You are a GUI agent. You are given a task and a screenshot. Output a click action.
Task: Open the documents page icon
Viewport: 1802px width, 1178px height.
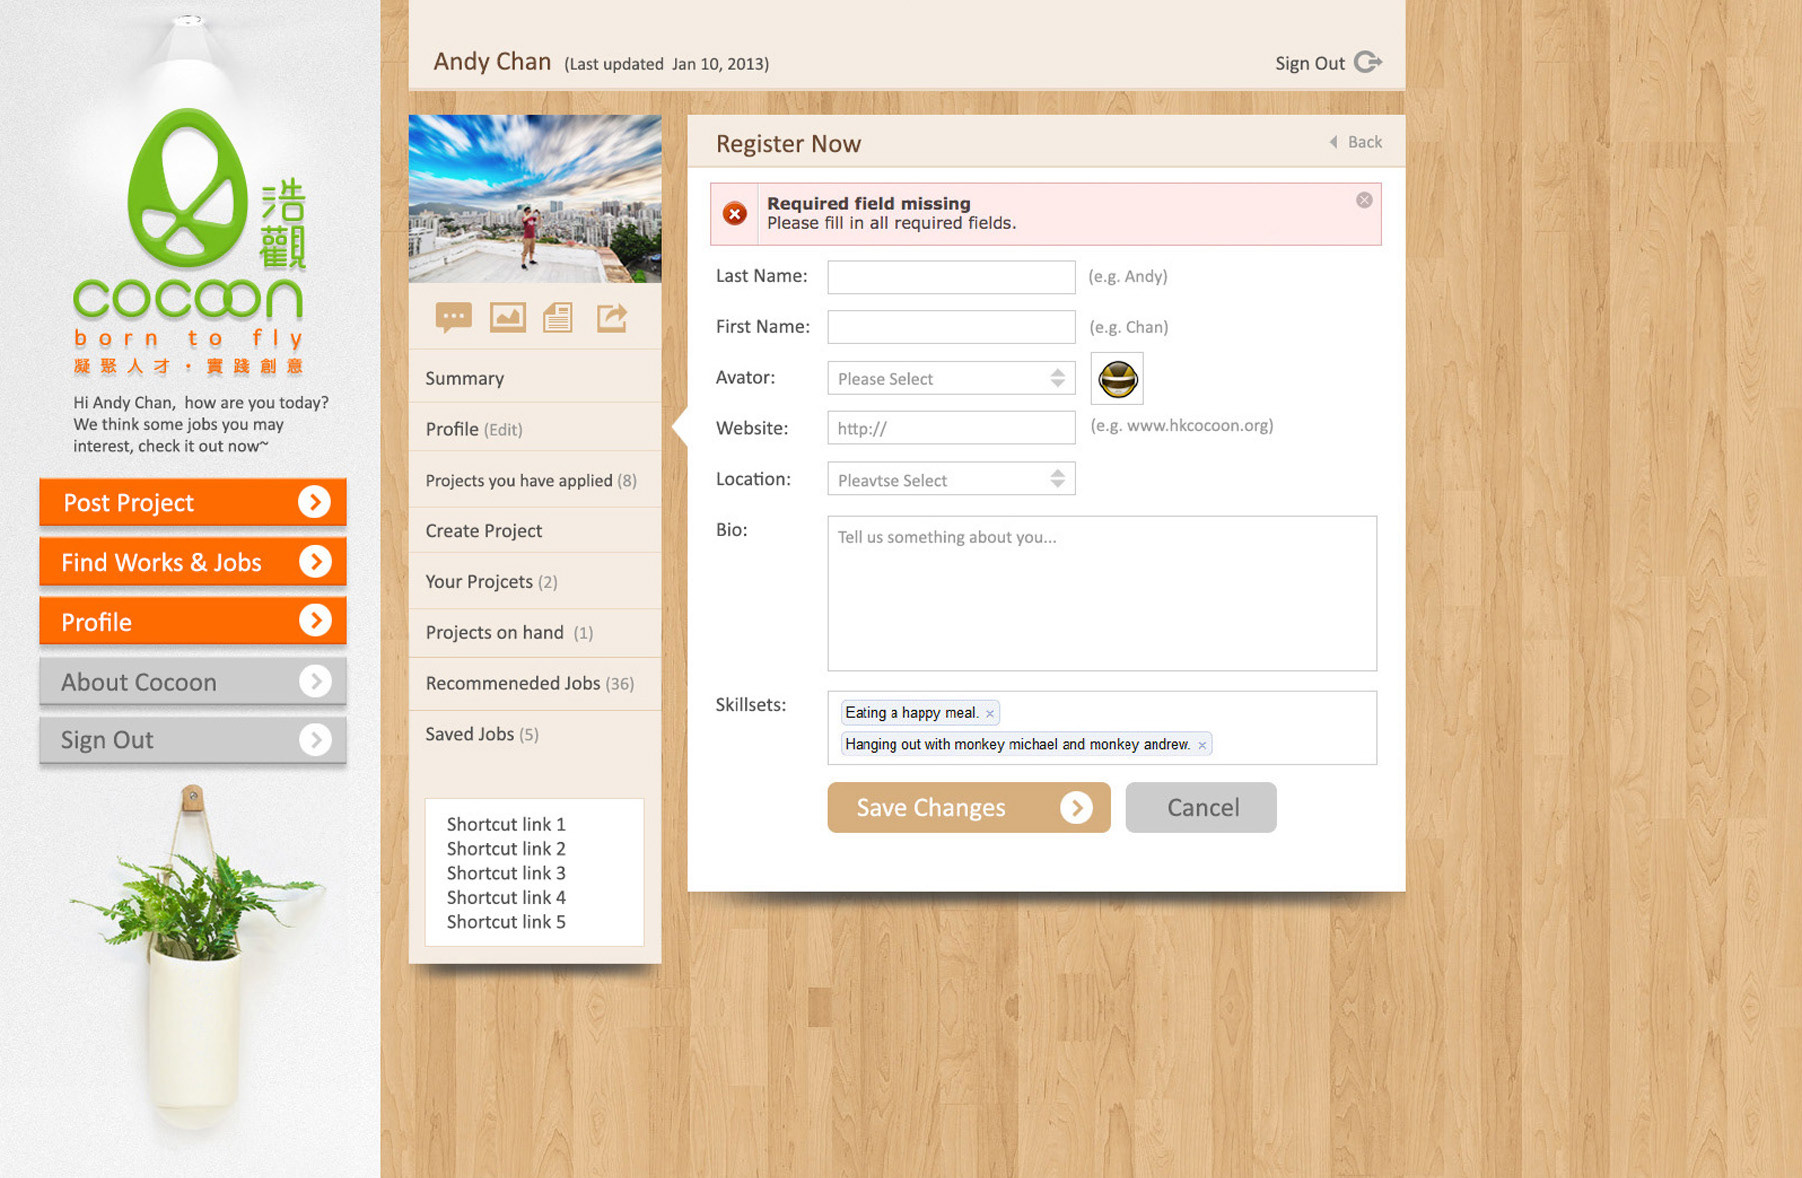click(558, 318)
